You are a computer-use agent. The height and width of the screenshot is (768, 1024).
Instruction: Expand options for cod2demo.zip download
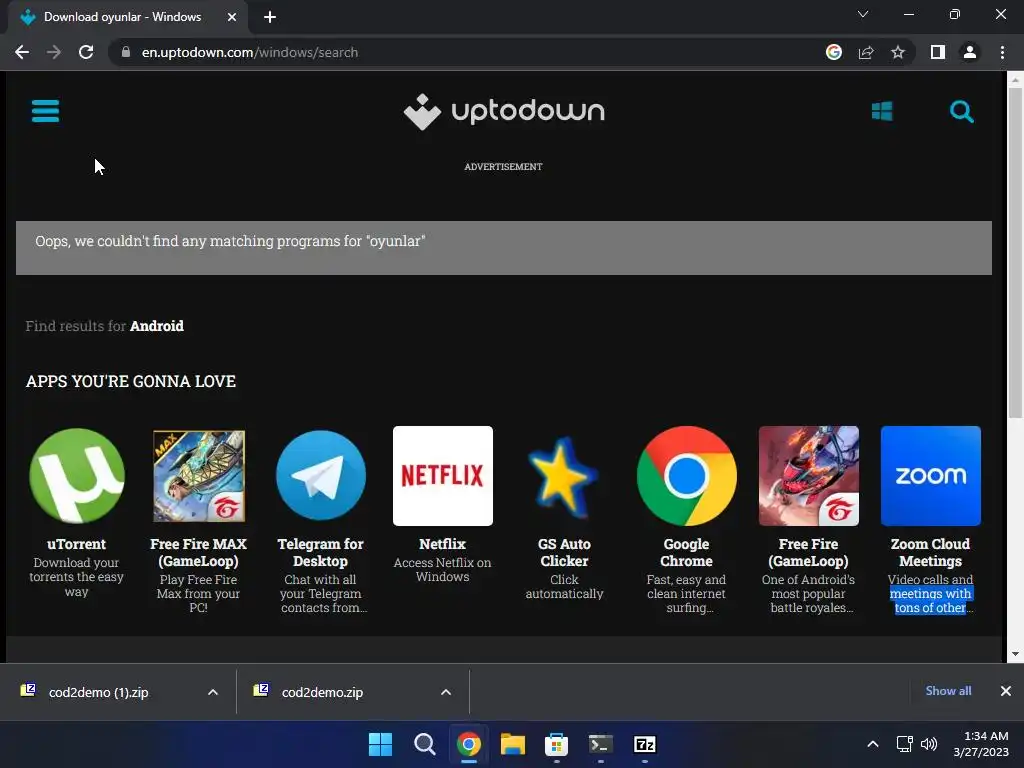click(x=446, y=692)
